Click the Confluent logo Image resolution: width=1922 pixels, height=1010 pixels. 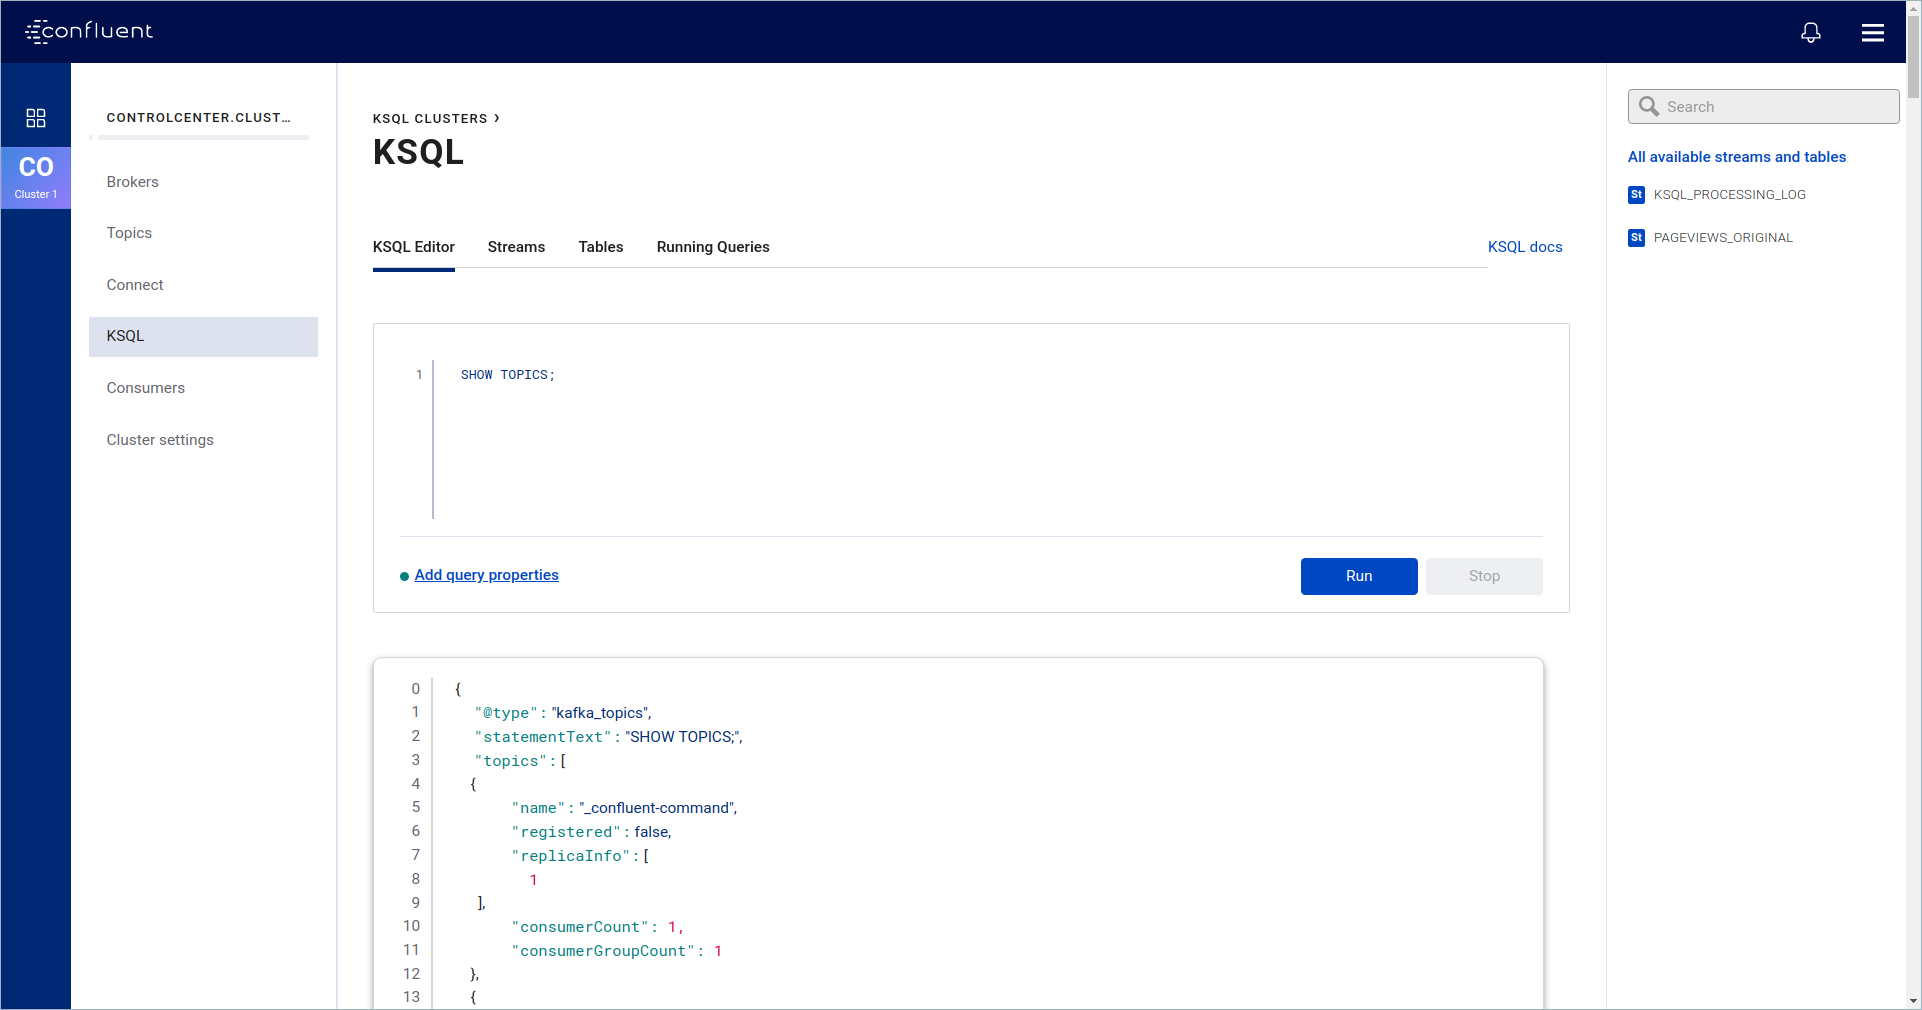tap(89, 31)
